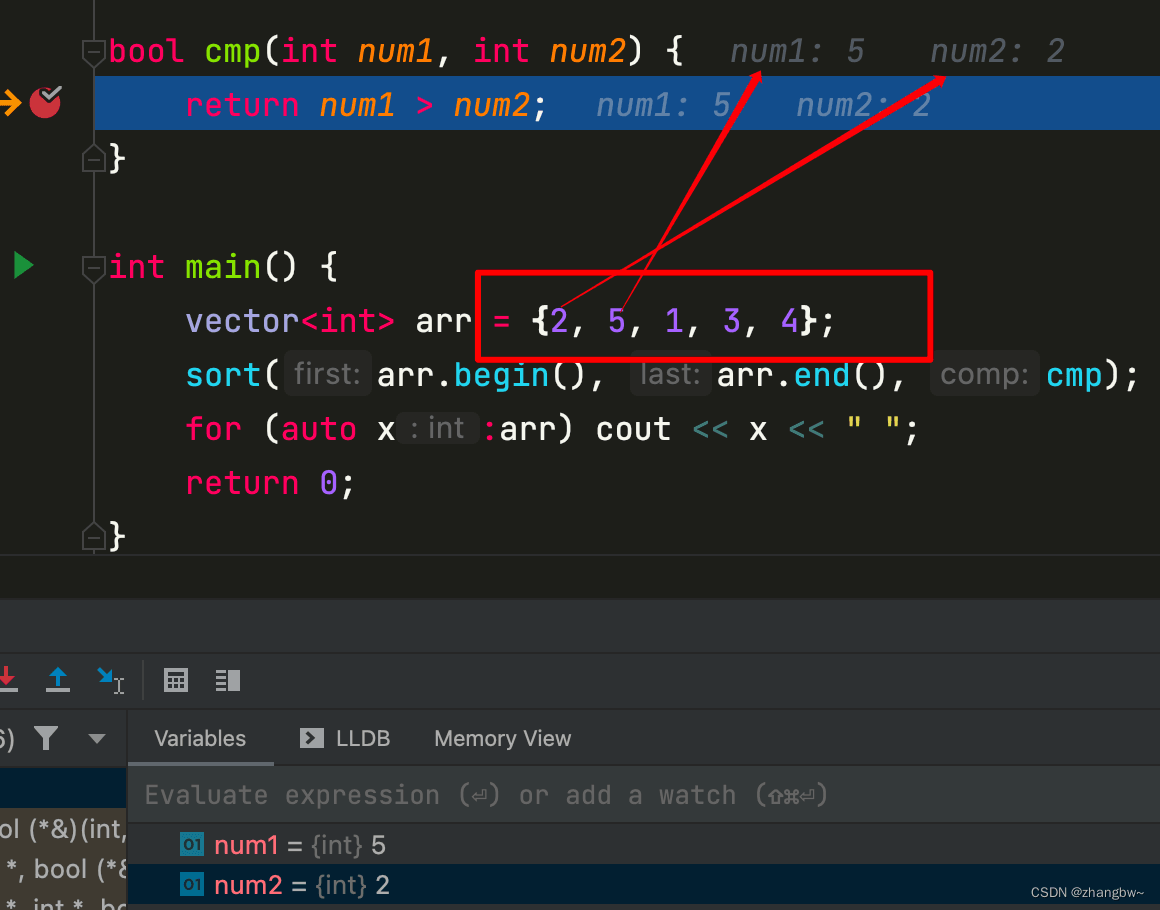Click the 01 type icon beside num1
Image resolution: width=1160 pixels, height=910 pixels.
191,845
